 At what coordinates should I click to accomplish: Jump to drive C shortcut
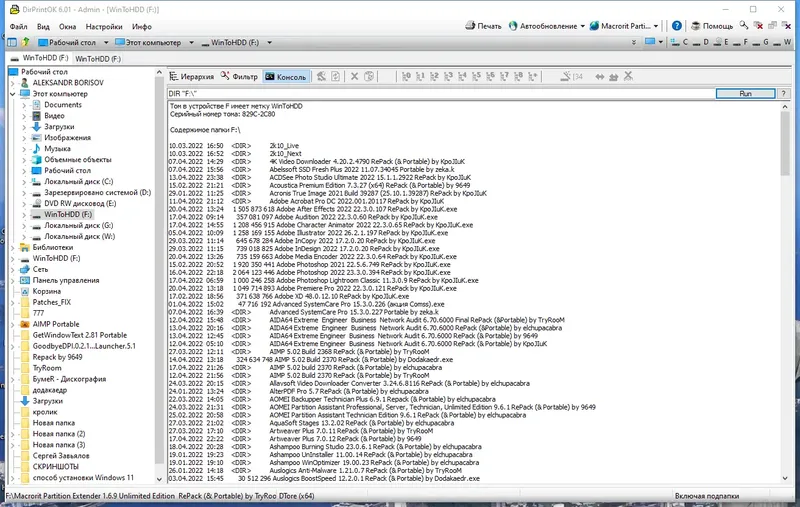pos(679,42)
